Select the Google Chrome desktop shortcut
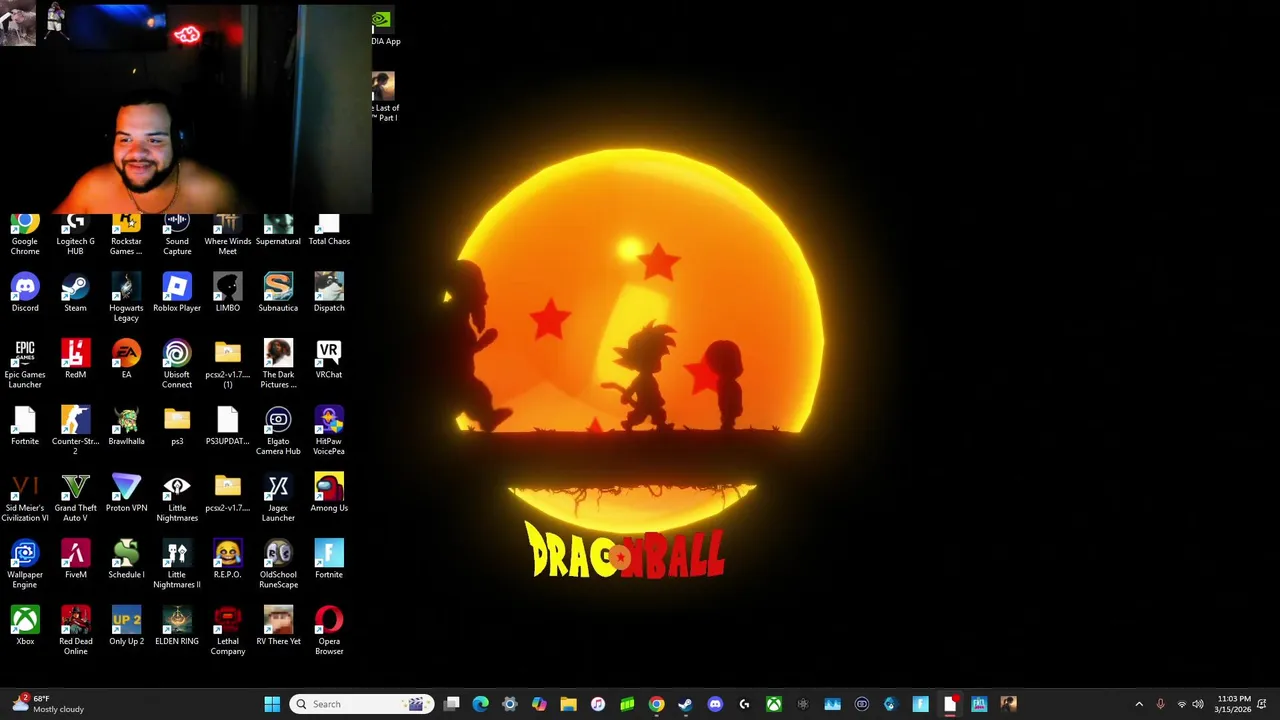Viewport: 1280px width, 720px height. point(25,235)
